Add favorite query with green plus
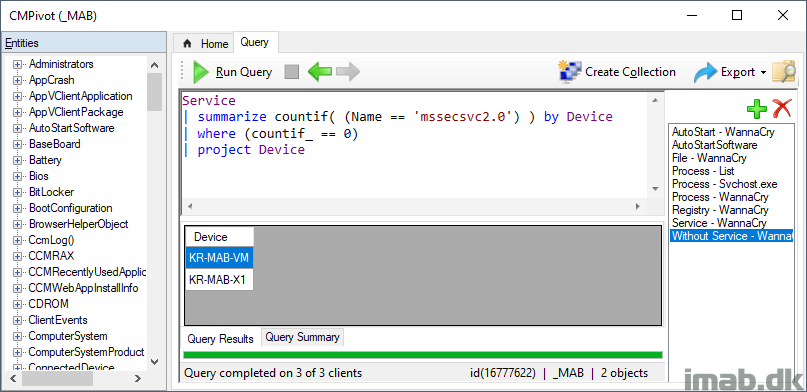 coord(757,109)
